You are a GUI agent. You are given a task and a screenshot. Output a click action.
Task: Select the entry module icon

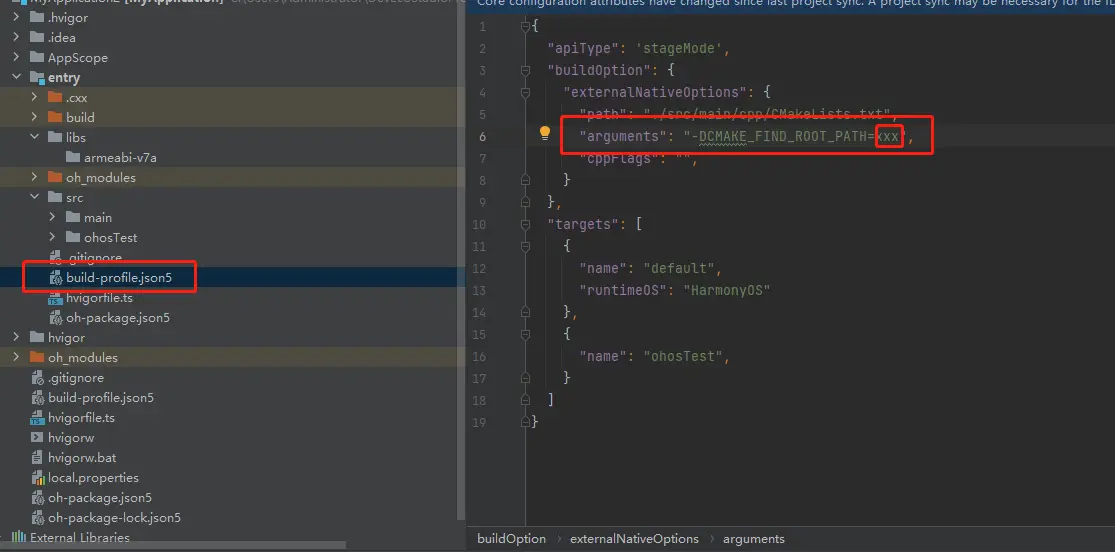coord(37,77)
